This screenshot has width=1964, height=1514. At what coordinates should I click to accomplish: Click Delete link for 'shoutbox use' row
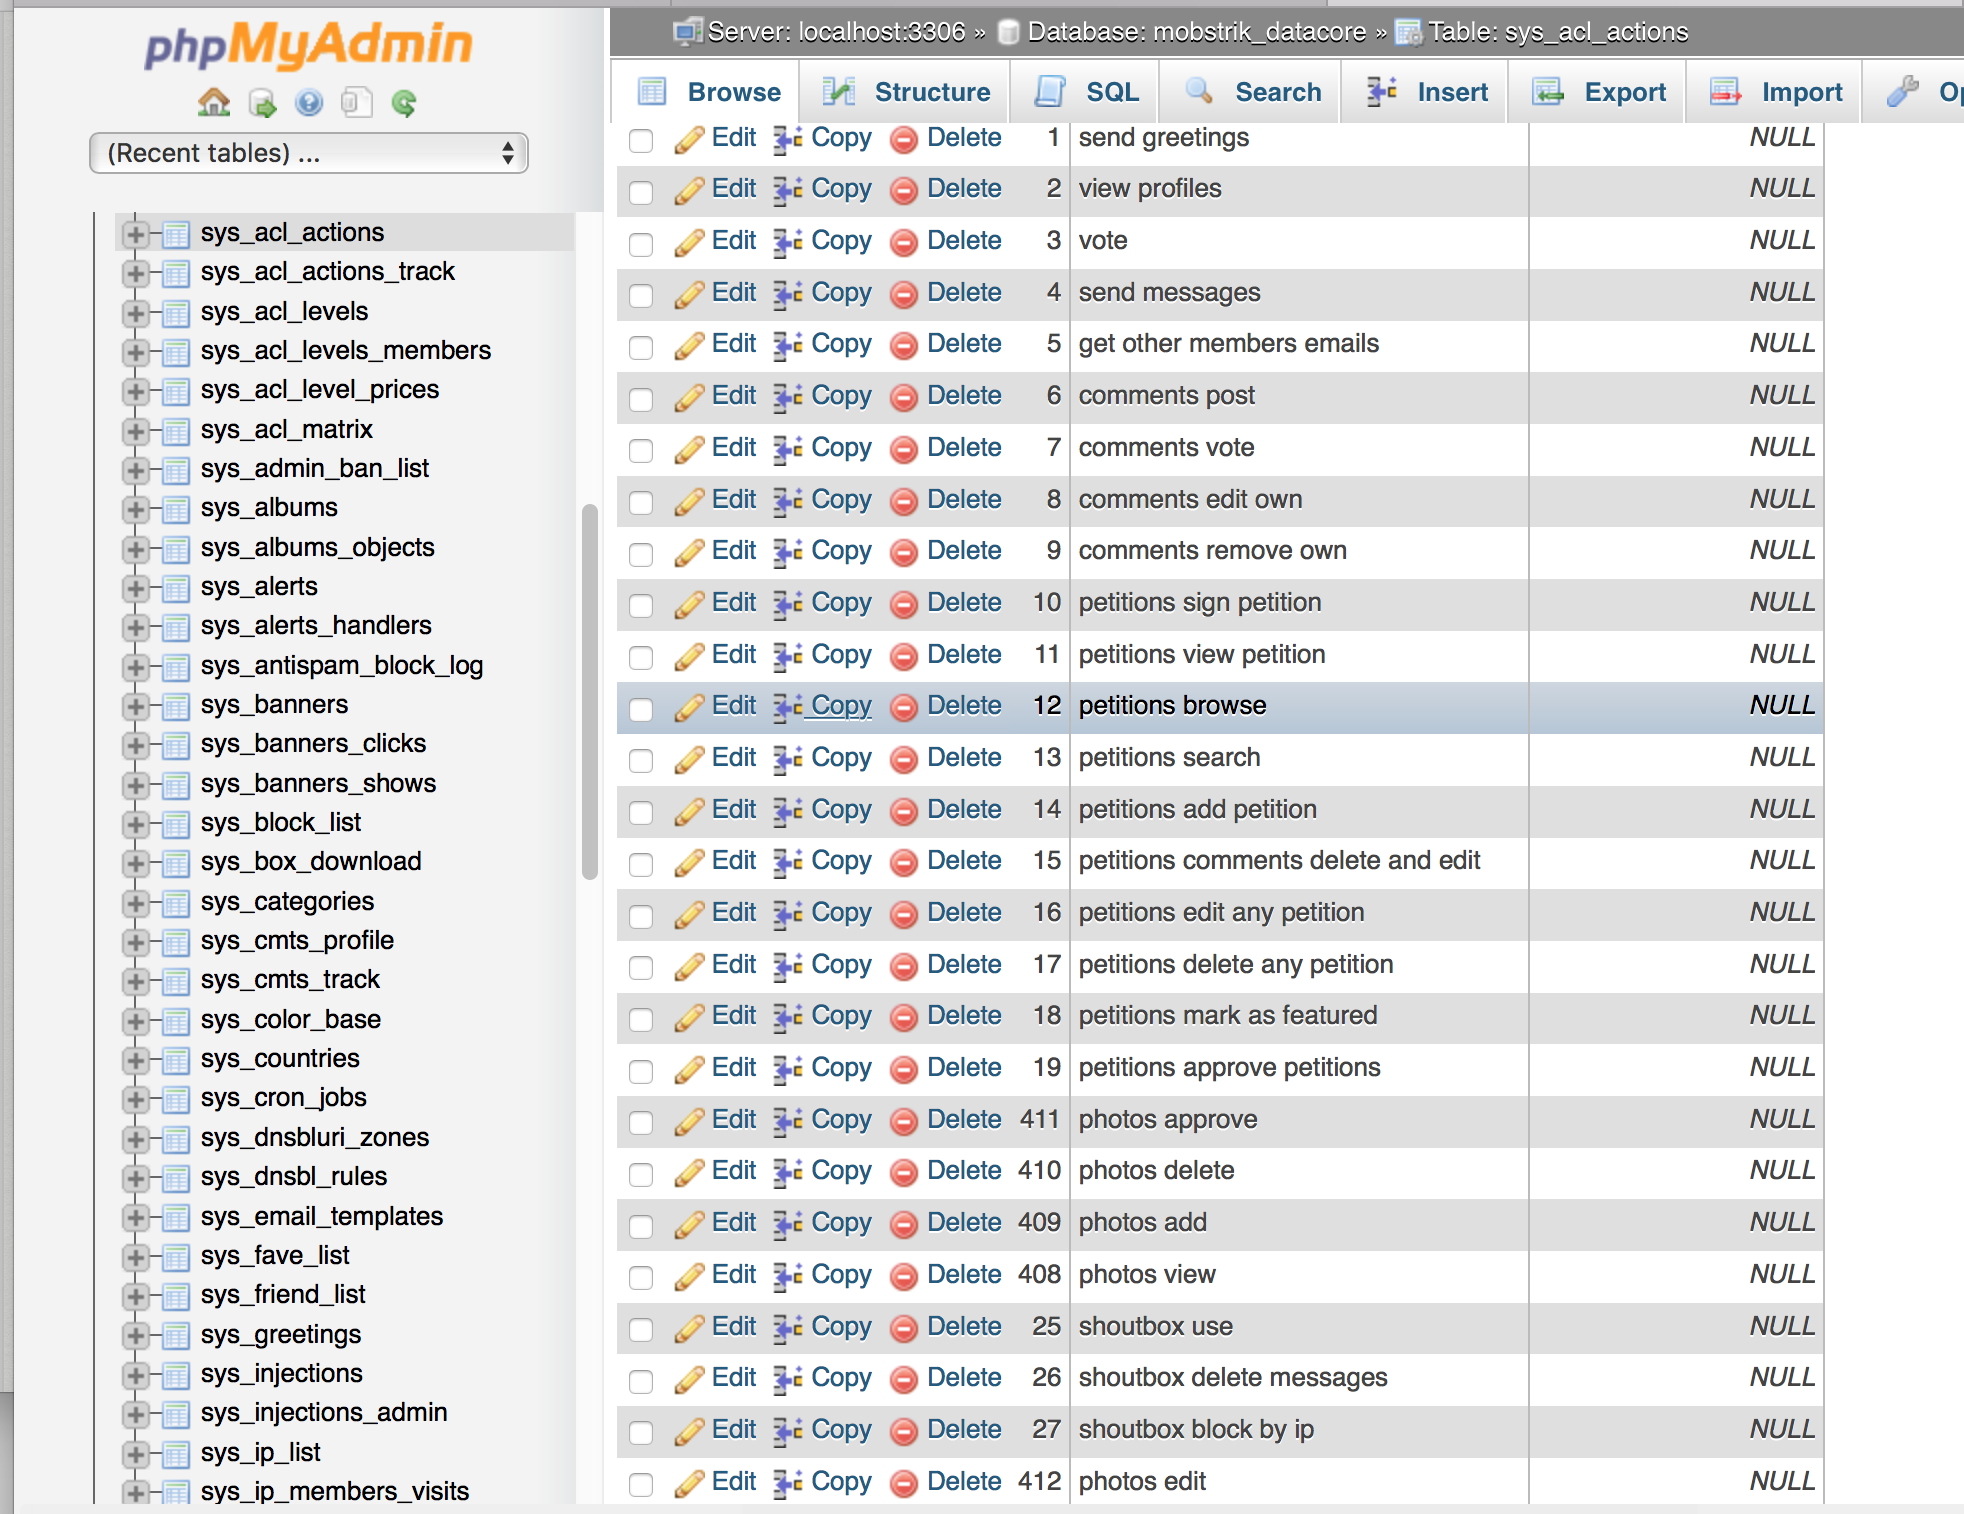963,1326
